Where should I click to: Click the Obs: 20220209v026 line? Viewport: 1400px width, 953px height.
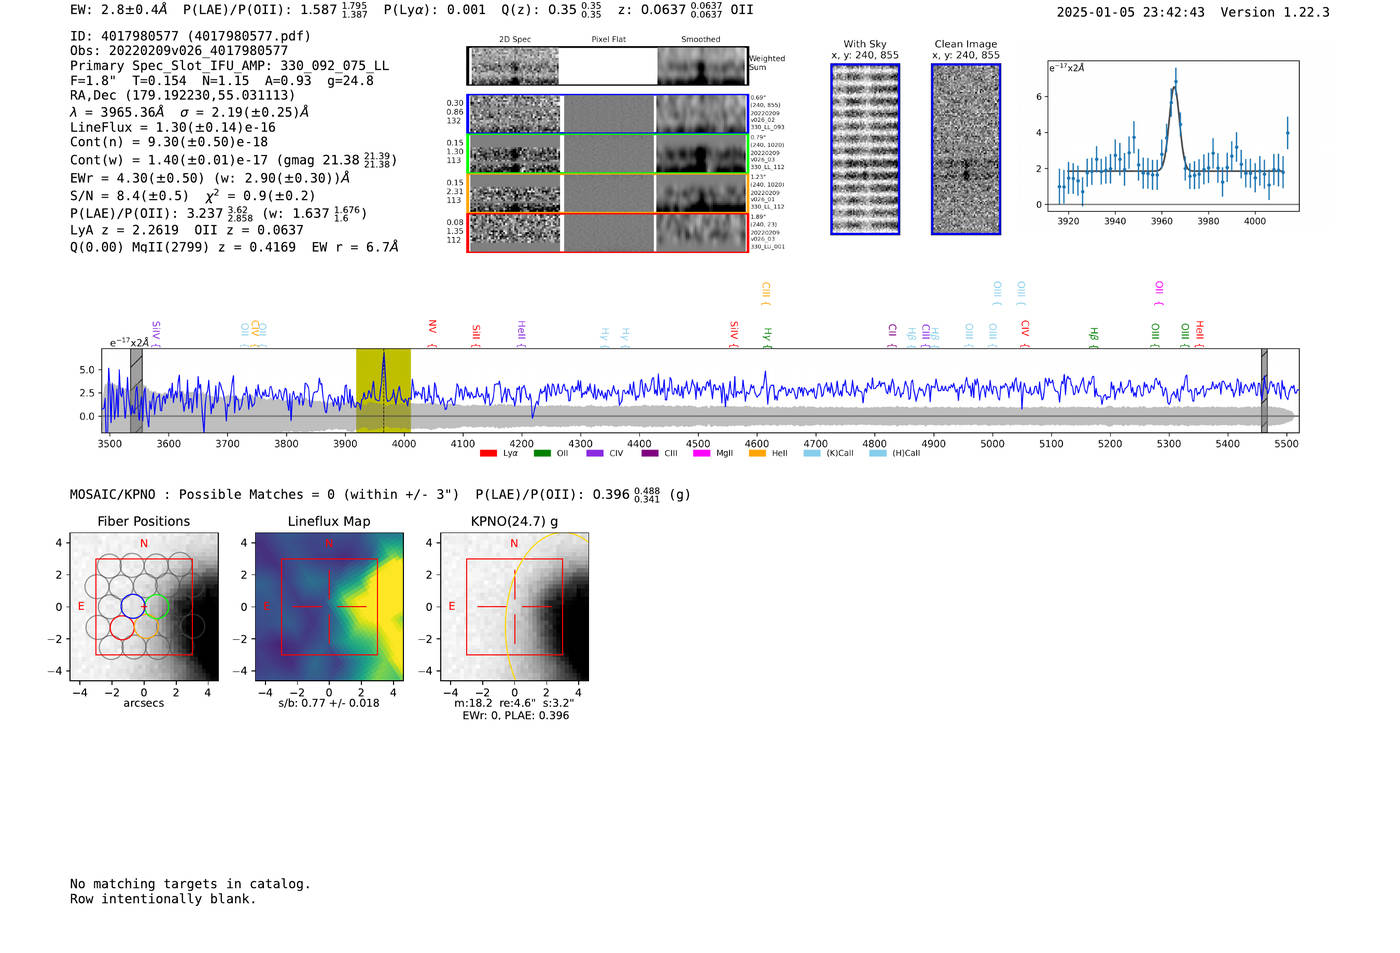(x=179, y=51)
